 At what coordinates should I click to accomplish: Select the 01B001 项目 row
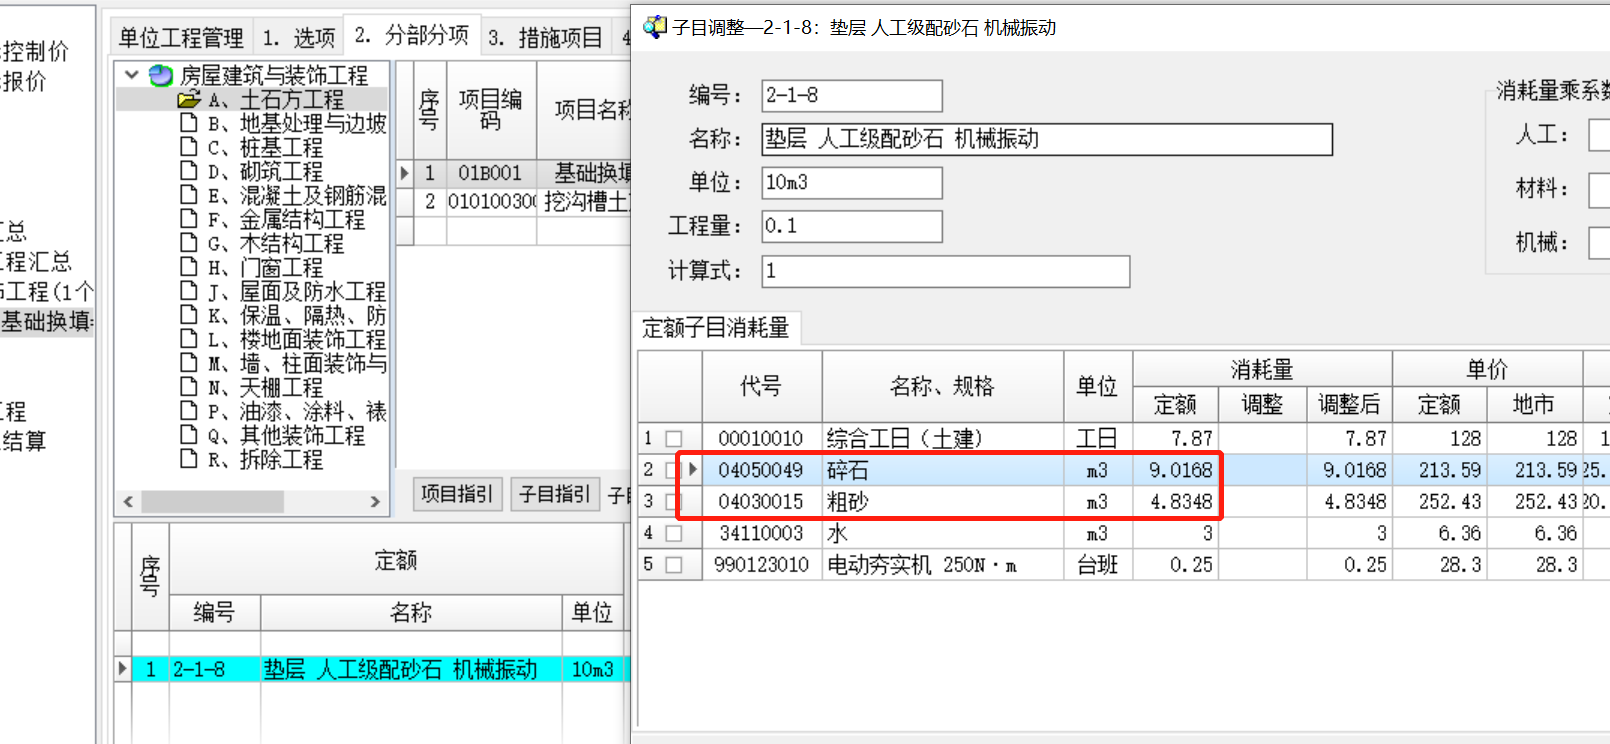tap(514, 173)
